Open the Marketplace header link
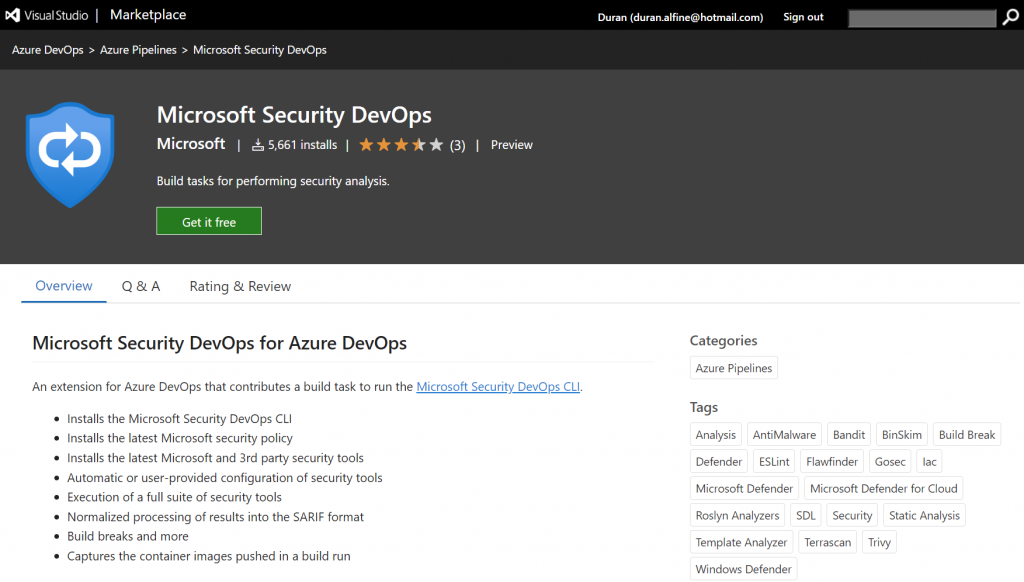1024x582 pixels. coord(148,15)
